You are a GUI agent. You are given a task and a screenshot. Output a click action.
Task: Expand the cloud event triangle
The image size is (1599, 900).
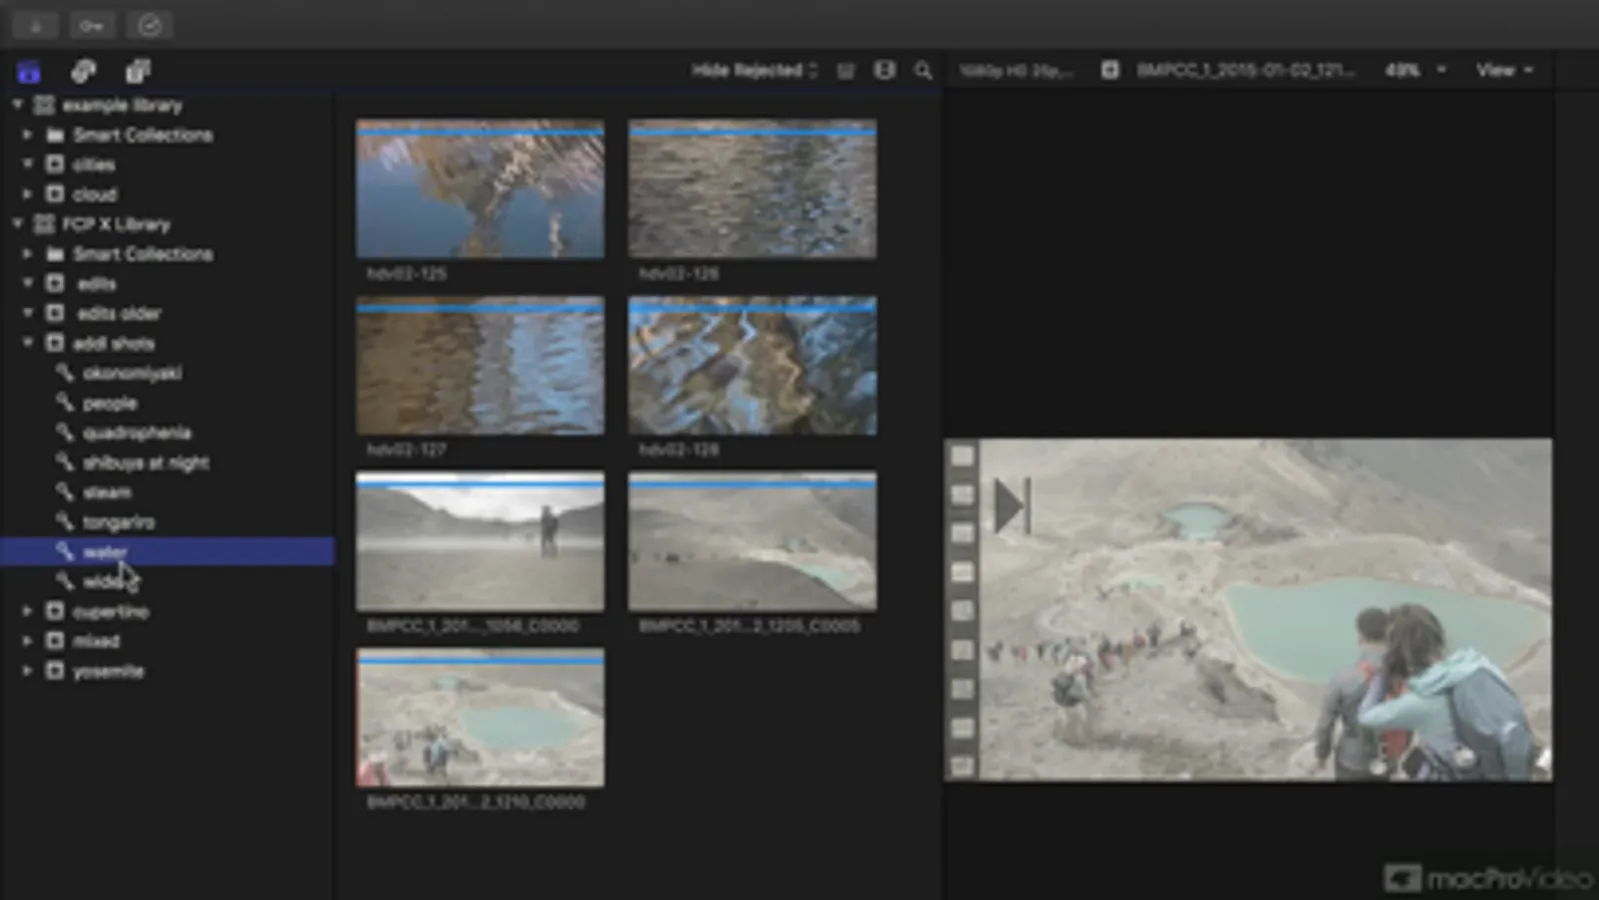click(27, 194)
